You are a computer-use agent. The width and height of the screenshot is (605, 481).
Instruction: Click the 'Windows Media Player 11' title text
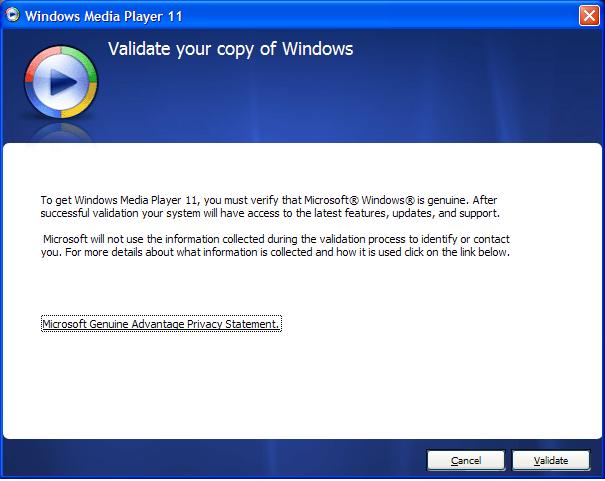pos(103,16)
